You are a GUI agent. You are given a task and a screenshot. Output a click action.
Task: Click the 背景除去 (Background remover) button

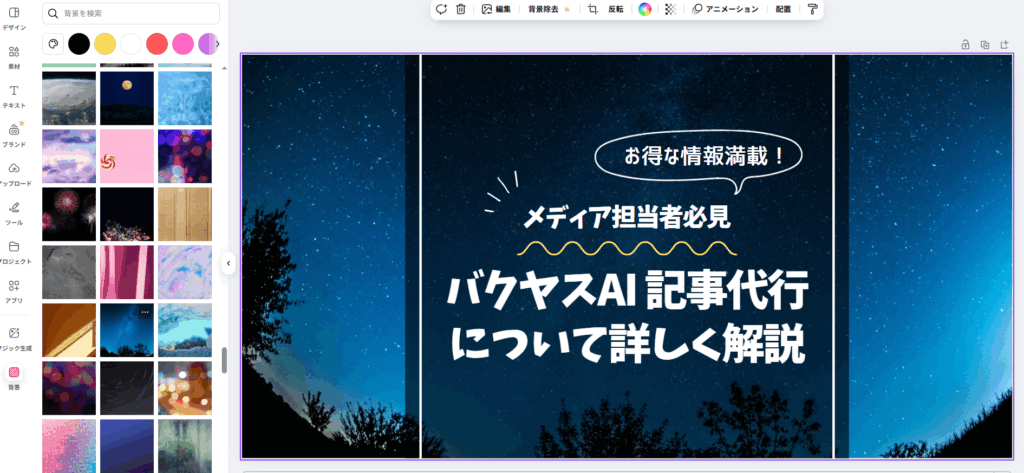pyautogui.click(x=548, y=9)
